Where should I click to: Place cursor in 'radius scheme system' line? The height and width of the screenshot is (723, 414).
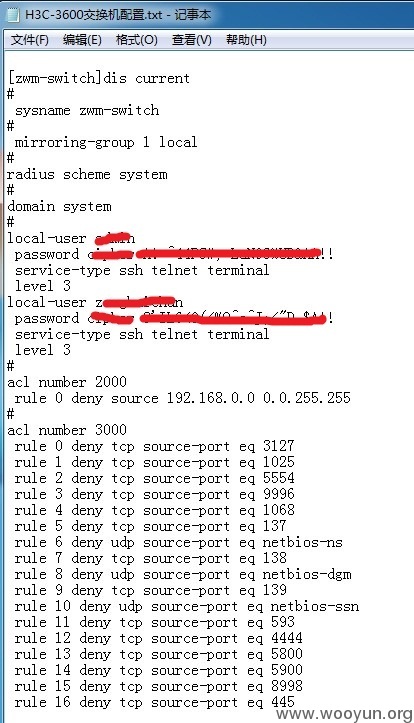tap(87, 175)
